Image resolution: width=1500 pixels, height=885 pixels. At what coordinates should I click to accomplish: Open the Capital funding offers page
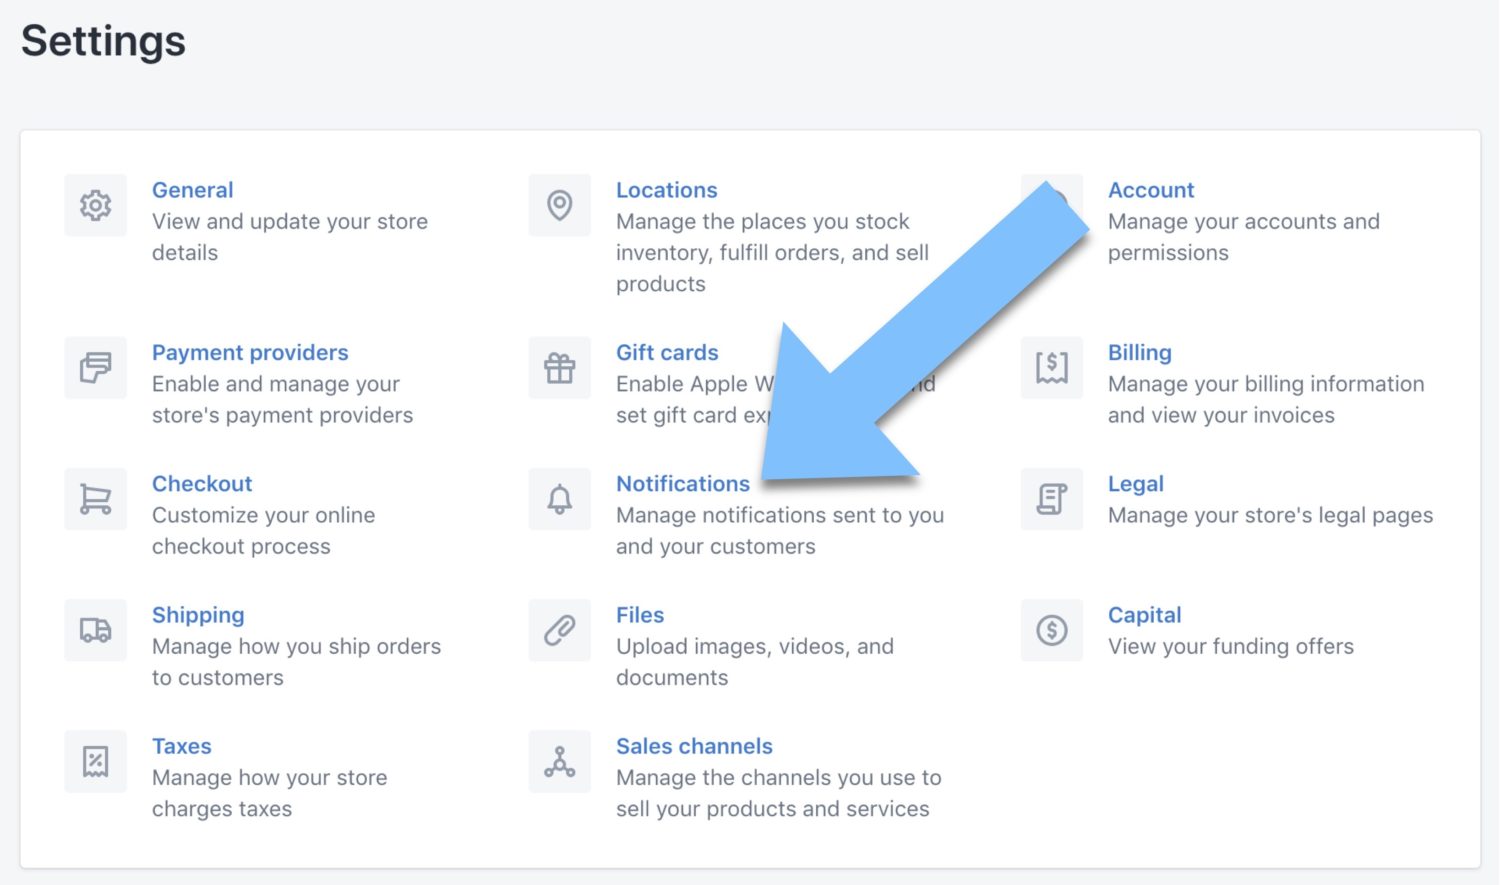pos(1144,615)
